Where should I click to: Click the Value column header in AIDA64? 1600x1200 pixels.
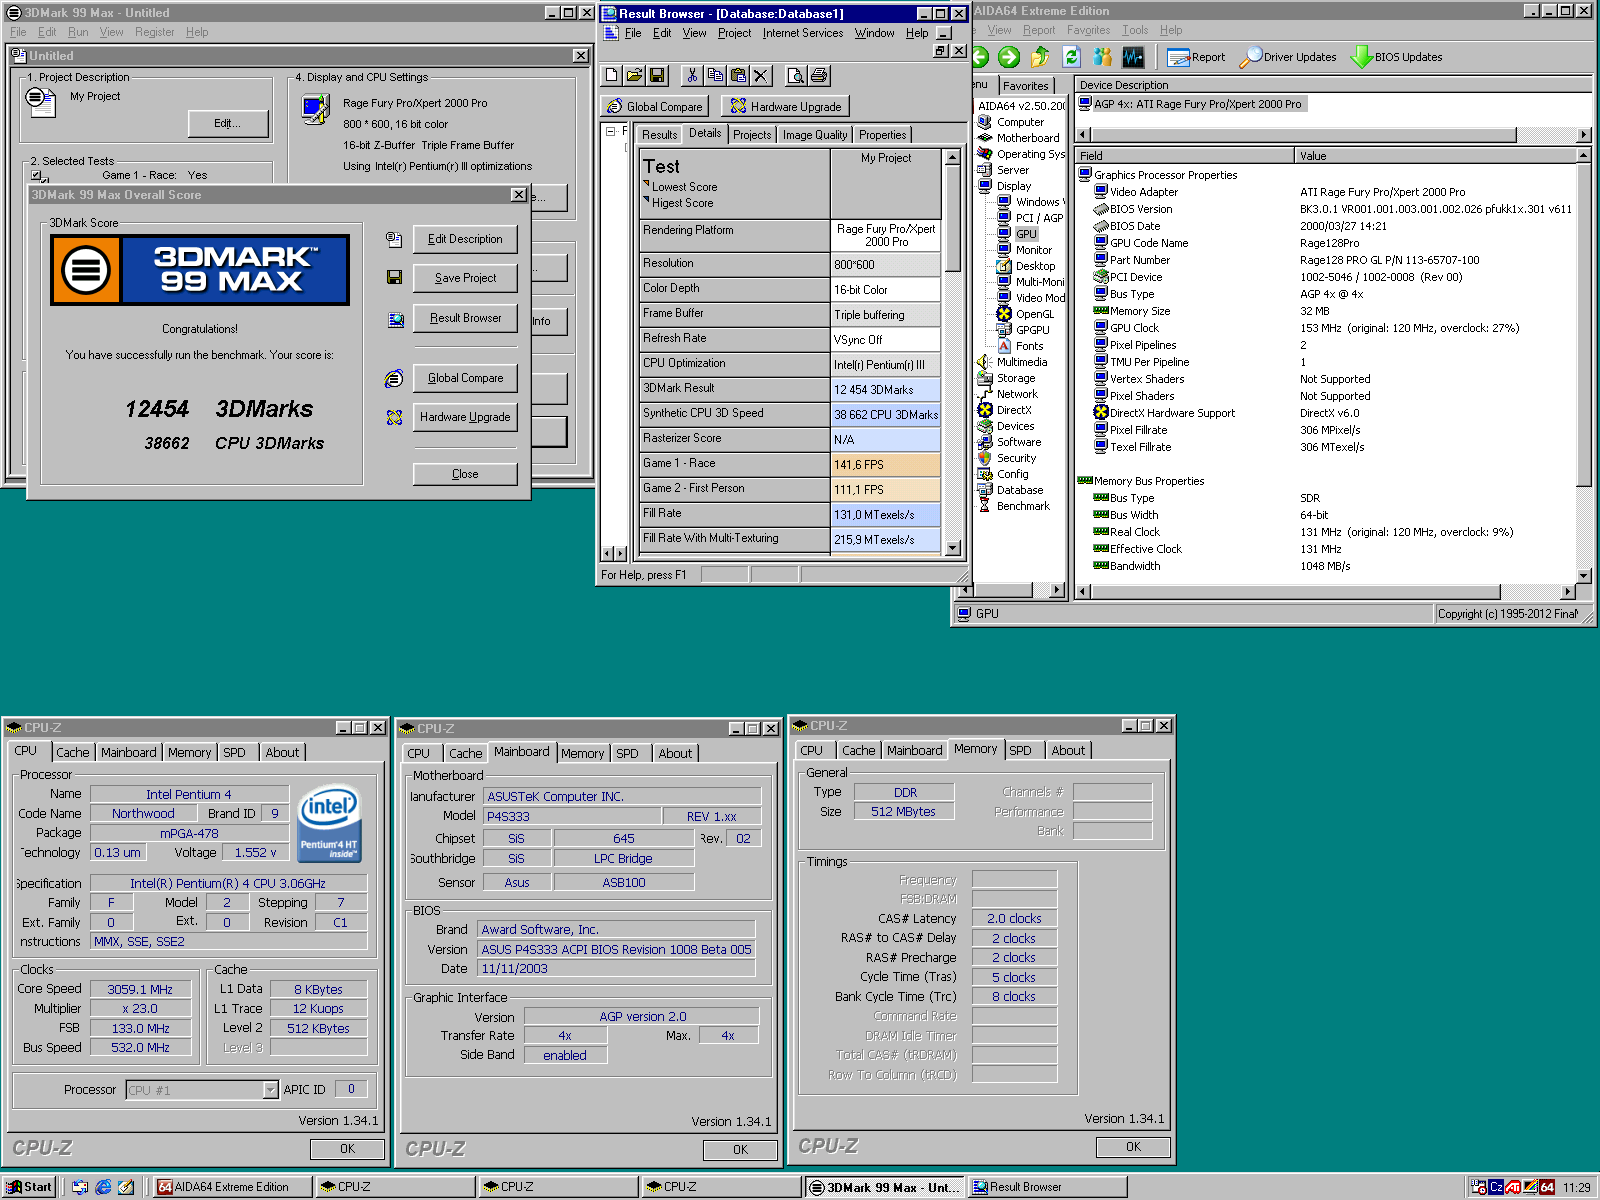point(1434,156)
